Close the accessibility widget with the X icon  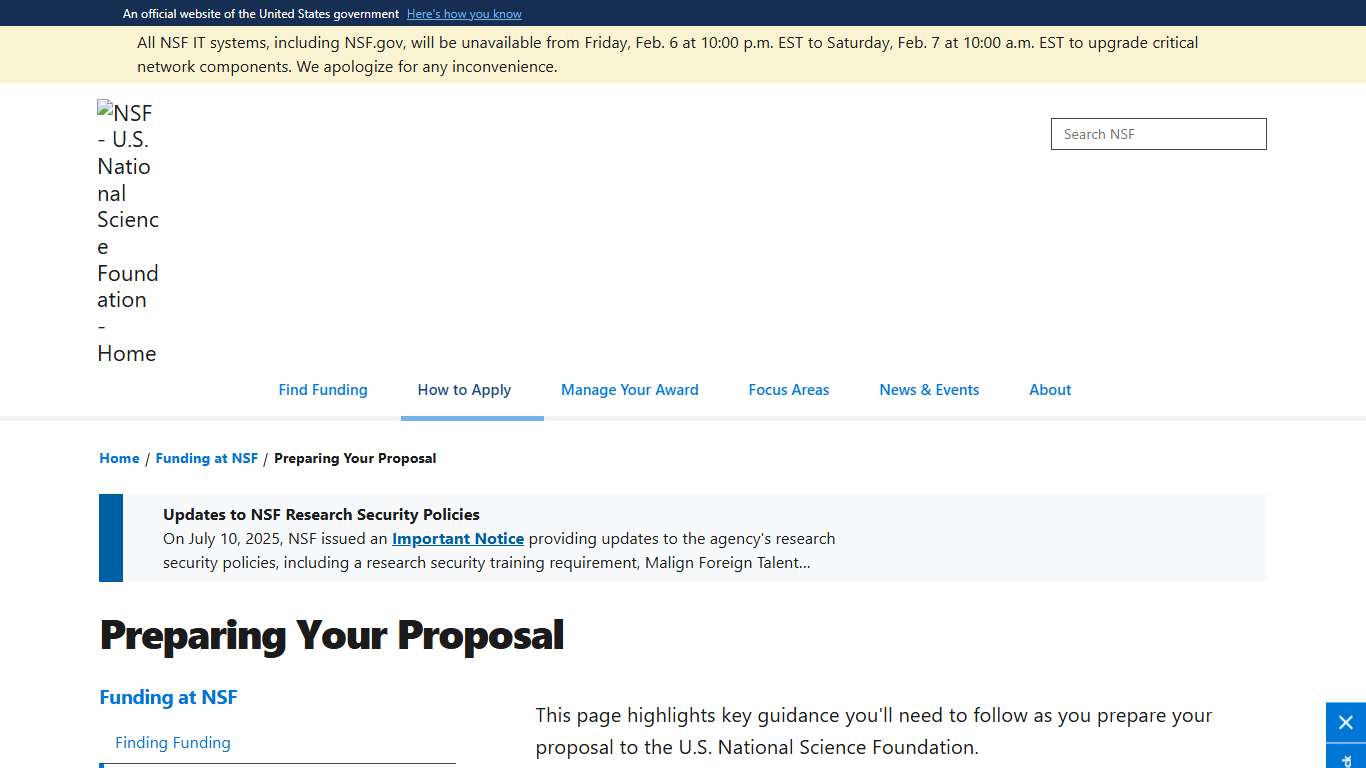pyautogui.click(x=1344, y=722)
